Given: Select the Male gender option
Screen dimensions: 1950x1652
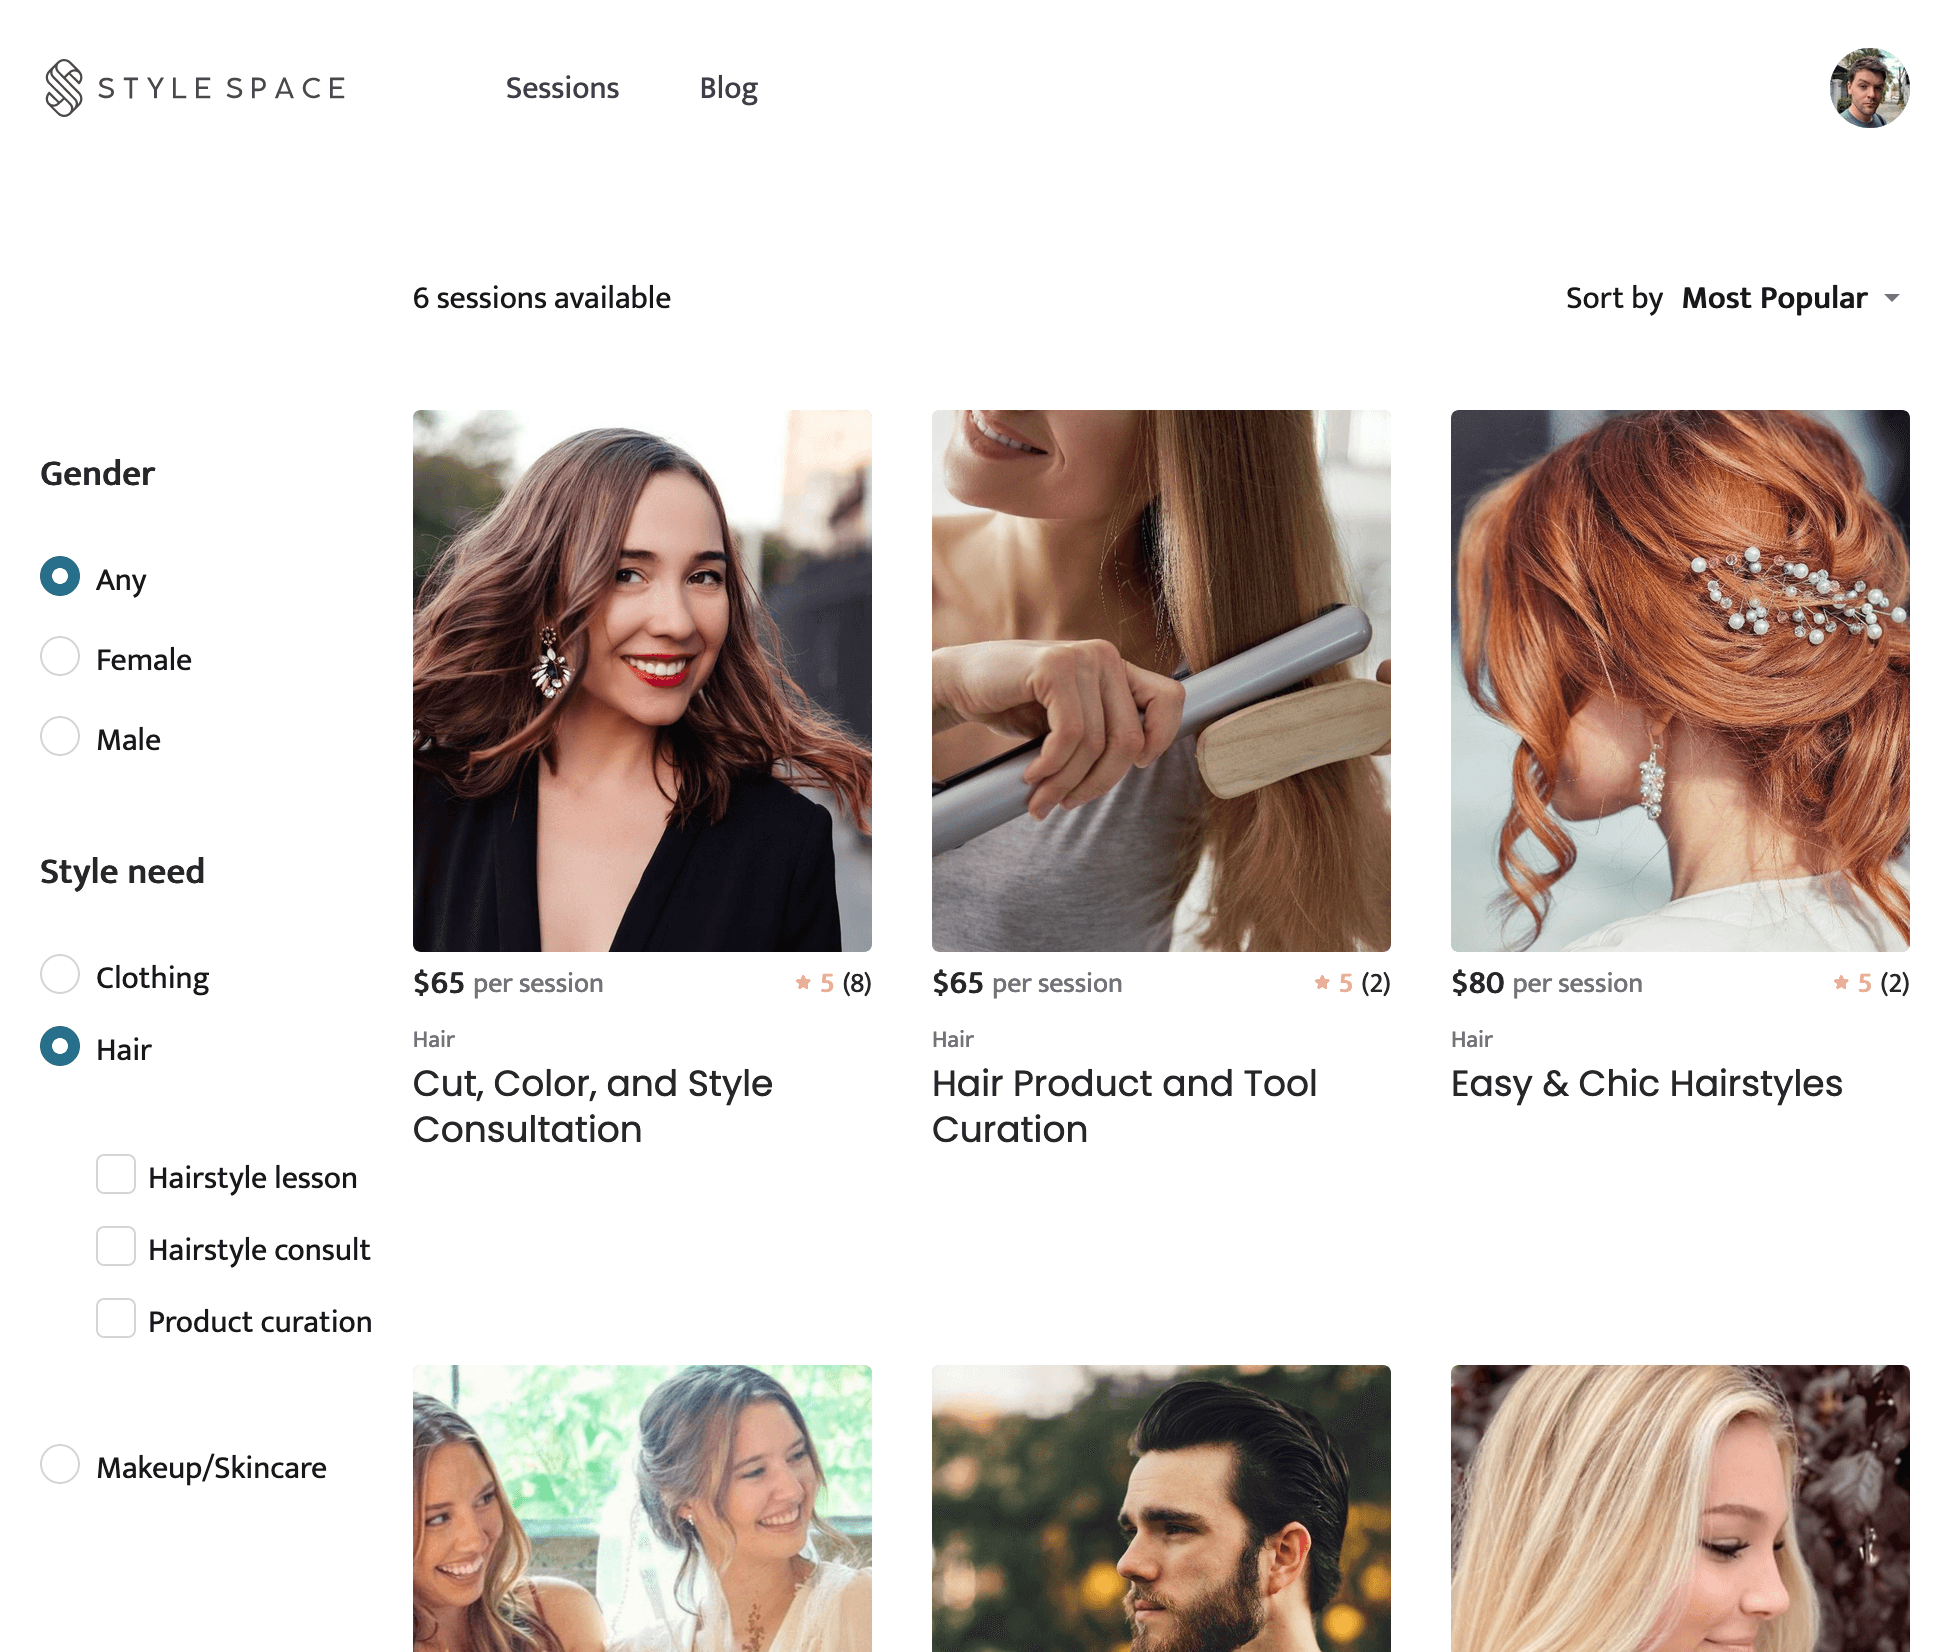Looking at the screenshot, I should [60, 737].
